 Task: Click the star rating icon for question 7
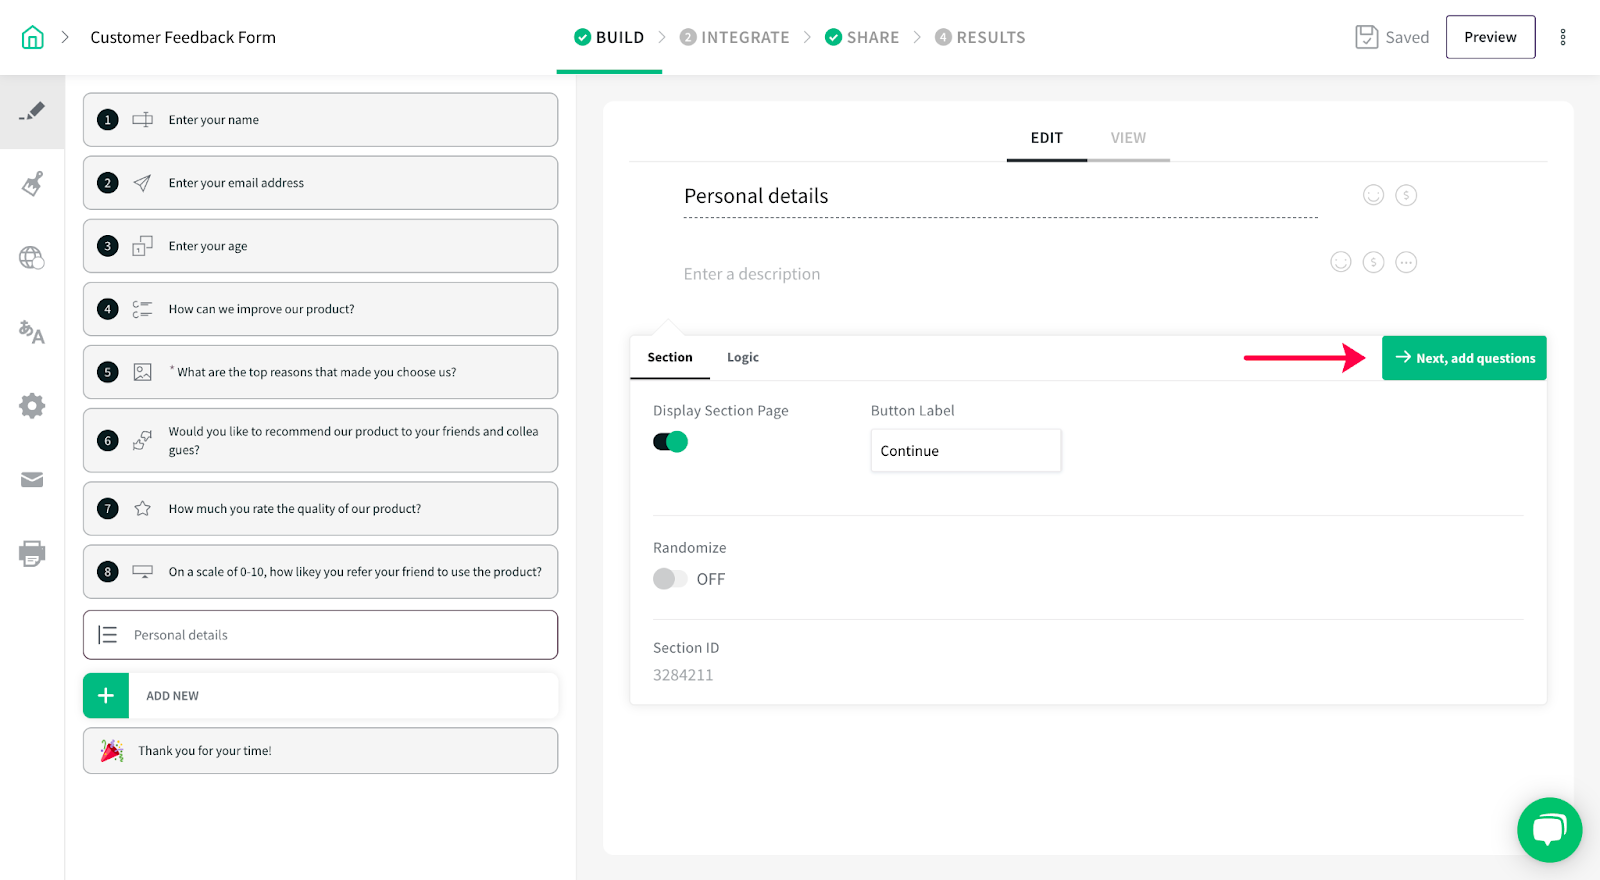tap(143, 509)
